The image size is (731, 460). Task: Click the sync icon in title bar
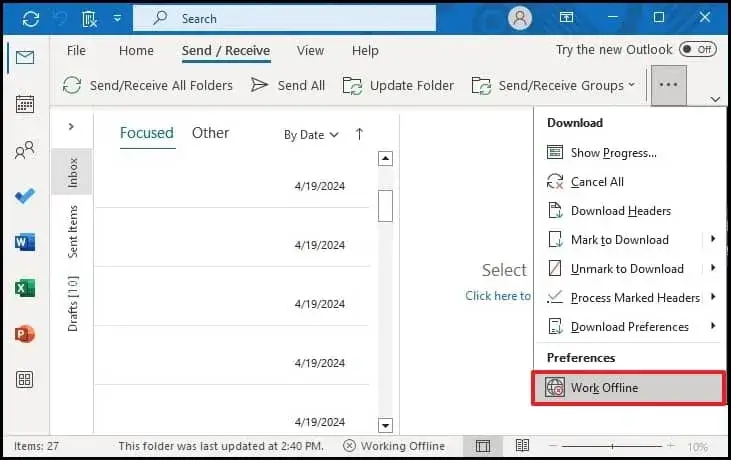click(x=31, y=19)
